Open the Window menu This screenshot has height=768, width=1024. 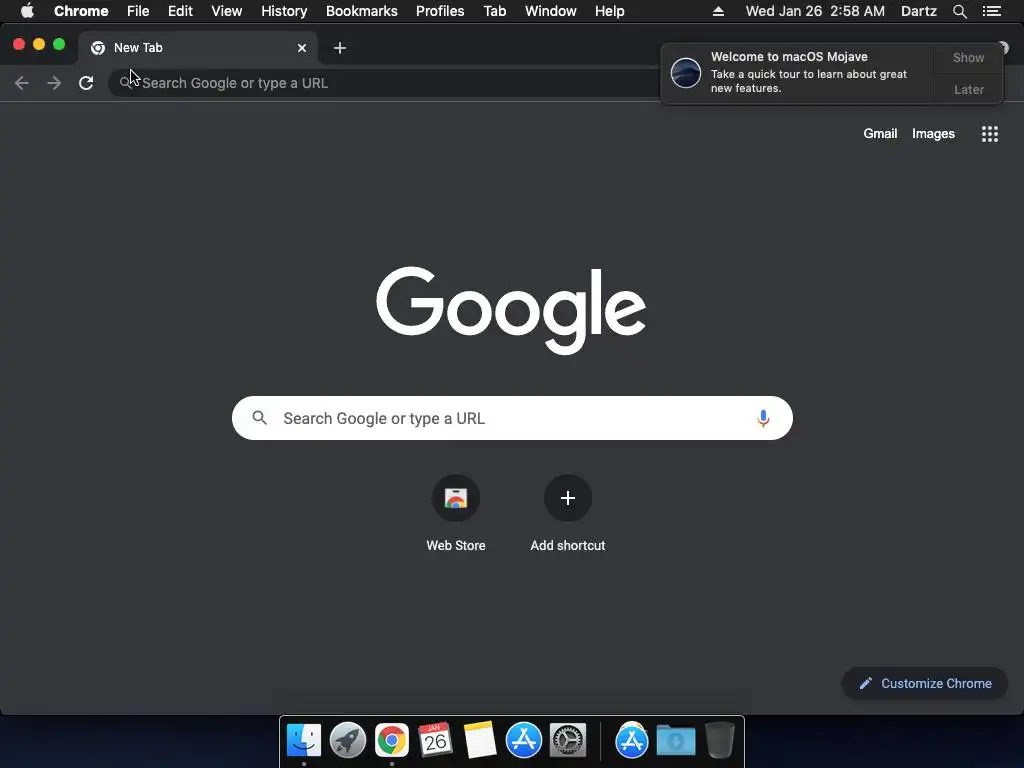(551, 11)
